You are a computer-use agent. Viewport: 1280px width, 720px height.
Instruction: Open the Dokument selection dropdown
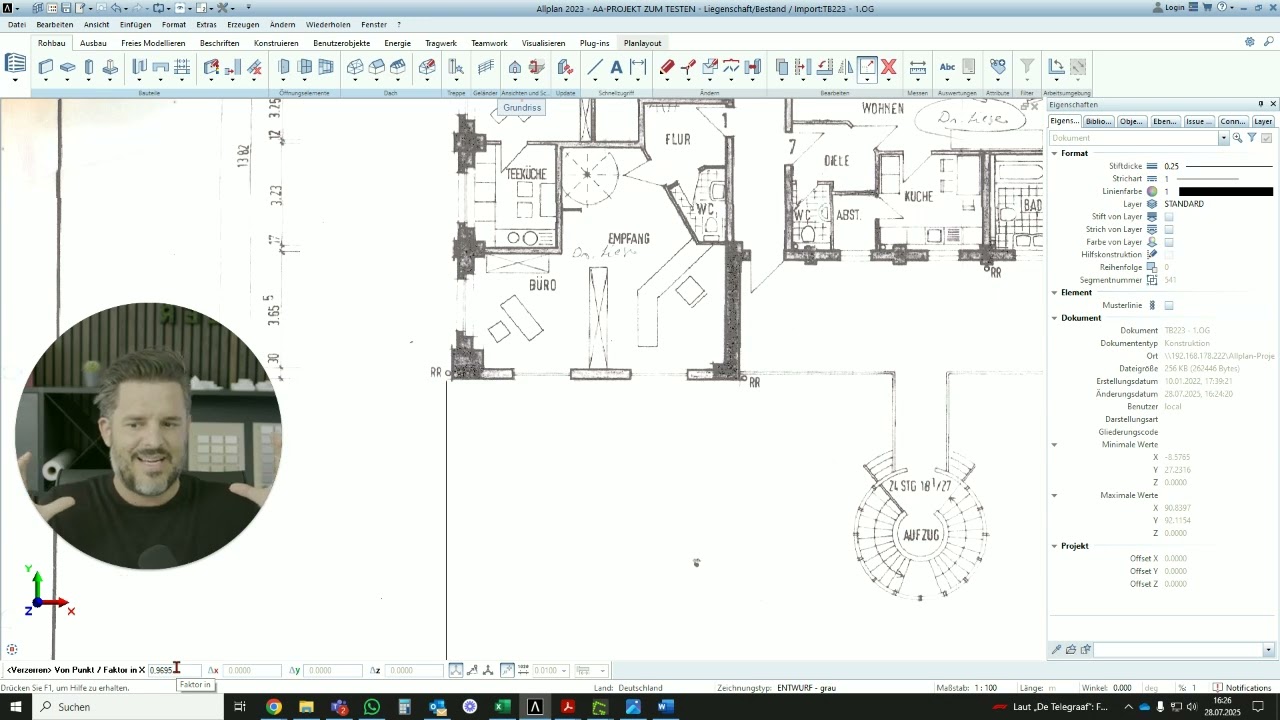point(1223,138)
